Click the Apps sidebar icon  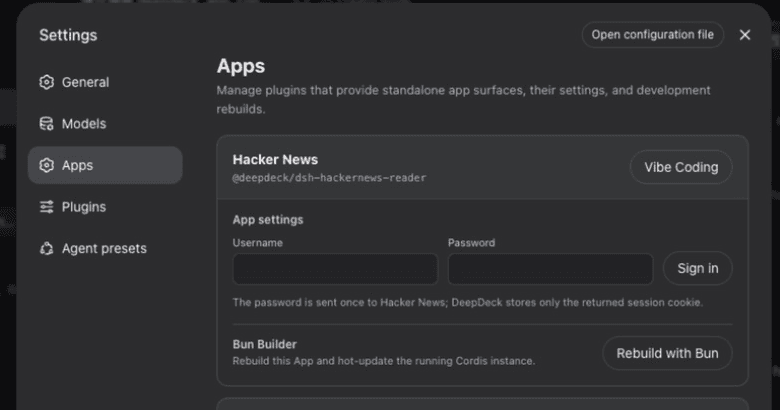[46, 165]
